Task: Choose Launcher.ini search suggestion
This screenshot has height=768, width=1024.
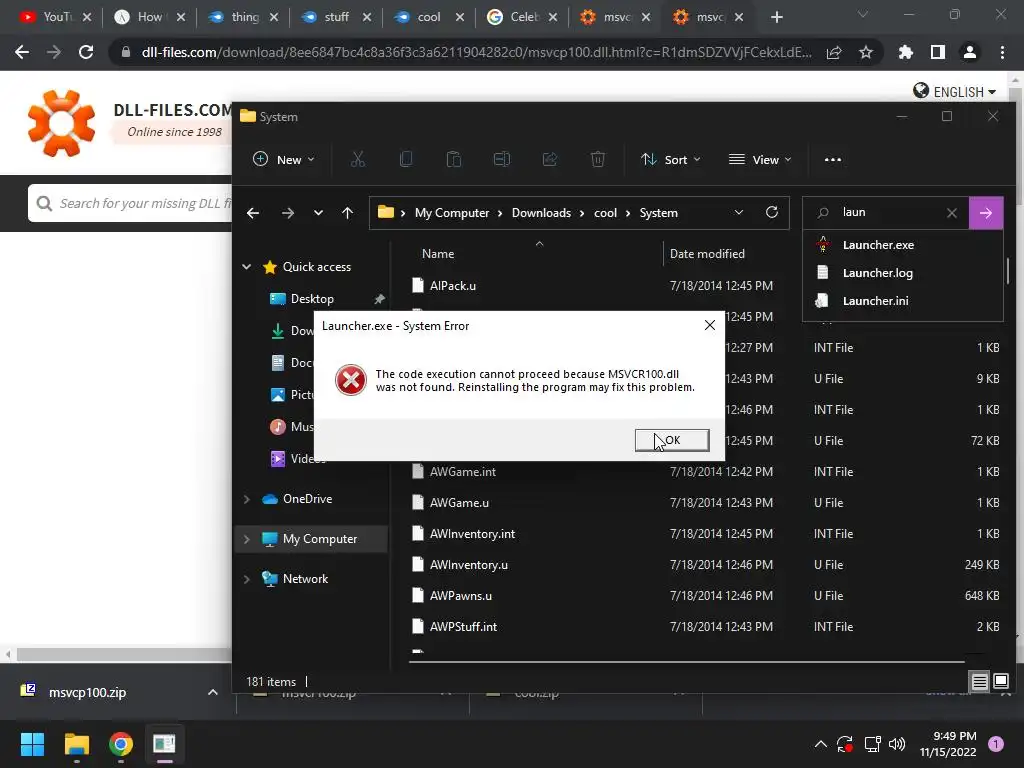Action: pyautogui.click(x=903, y=301)
